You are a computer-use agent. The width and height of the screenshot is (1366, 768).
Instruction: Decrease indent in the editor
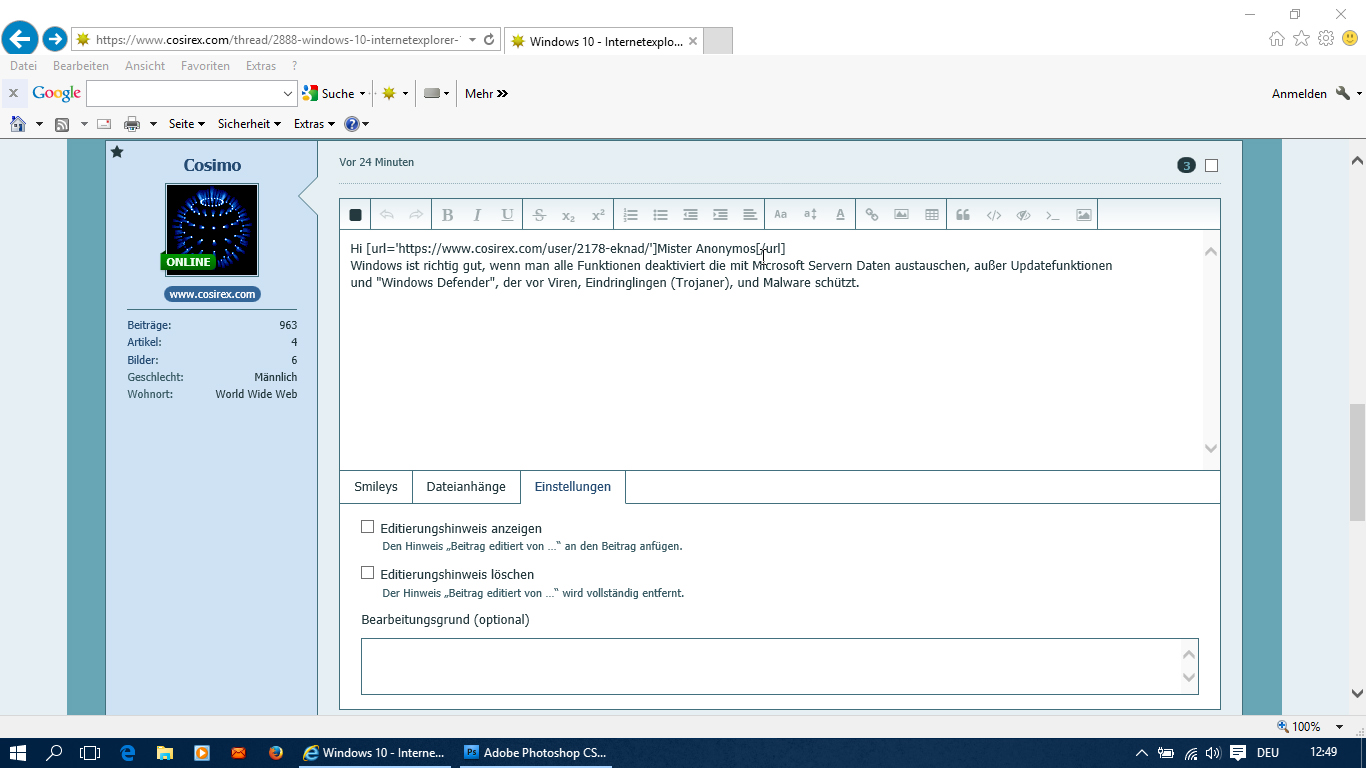click(x=690, y=215)
